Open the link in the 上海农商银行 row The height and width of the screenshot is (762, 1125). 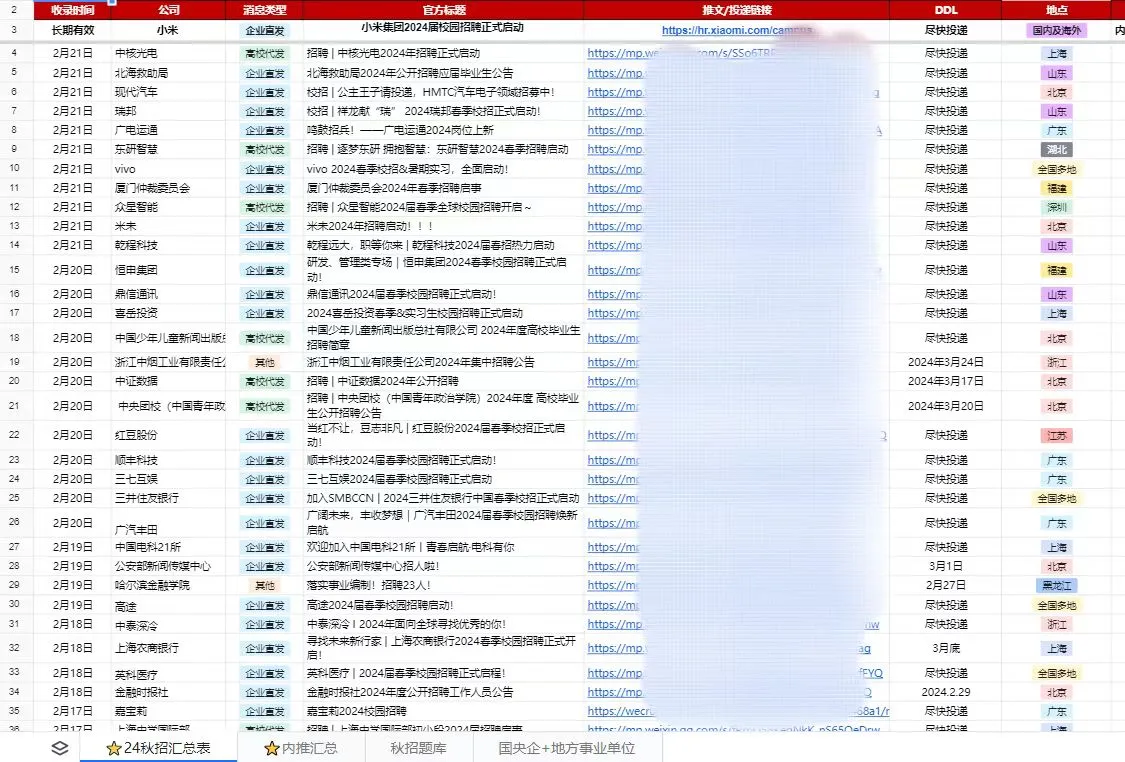(x=616, y=648)
